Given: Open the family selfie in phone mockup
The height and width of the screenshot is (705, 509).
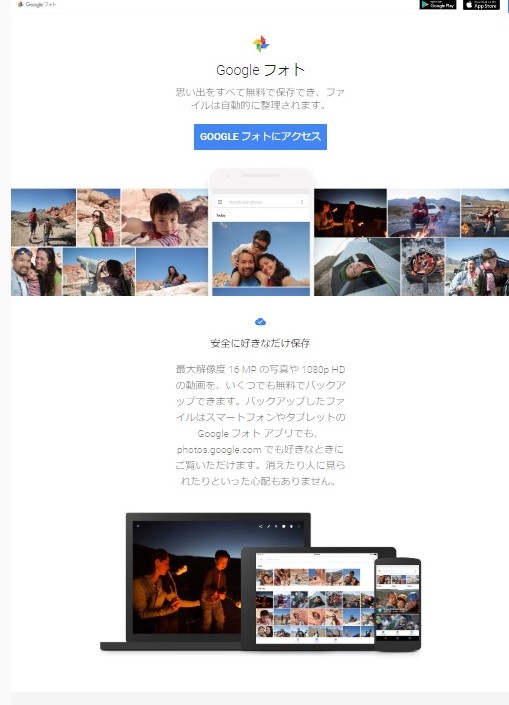Looking at the screenshot, I should 261,254.
